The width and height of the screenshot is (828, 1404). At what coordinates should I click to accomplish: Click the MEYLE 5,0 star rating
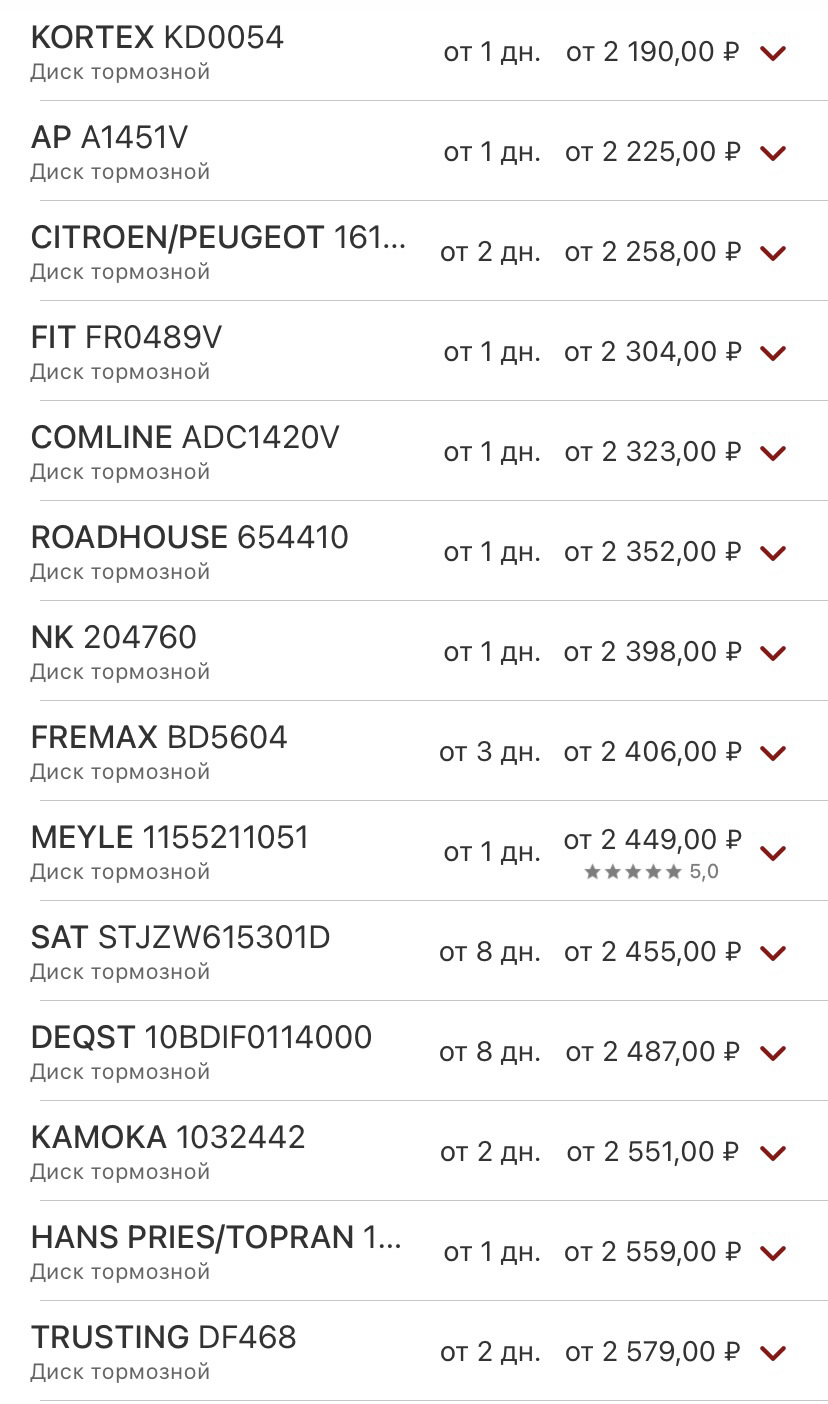point(651,872)
